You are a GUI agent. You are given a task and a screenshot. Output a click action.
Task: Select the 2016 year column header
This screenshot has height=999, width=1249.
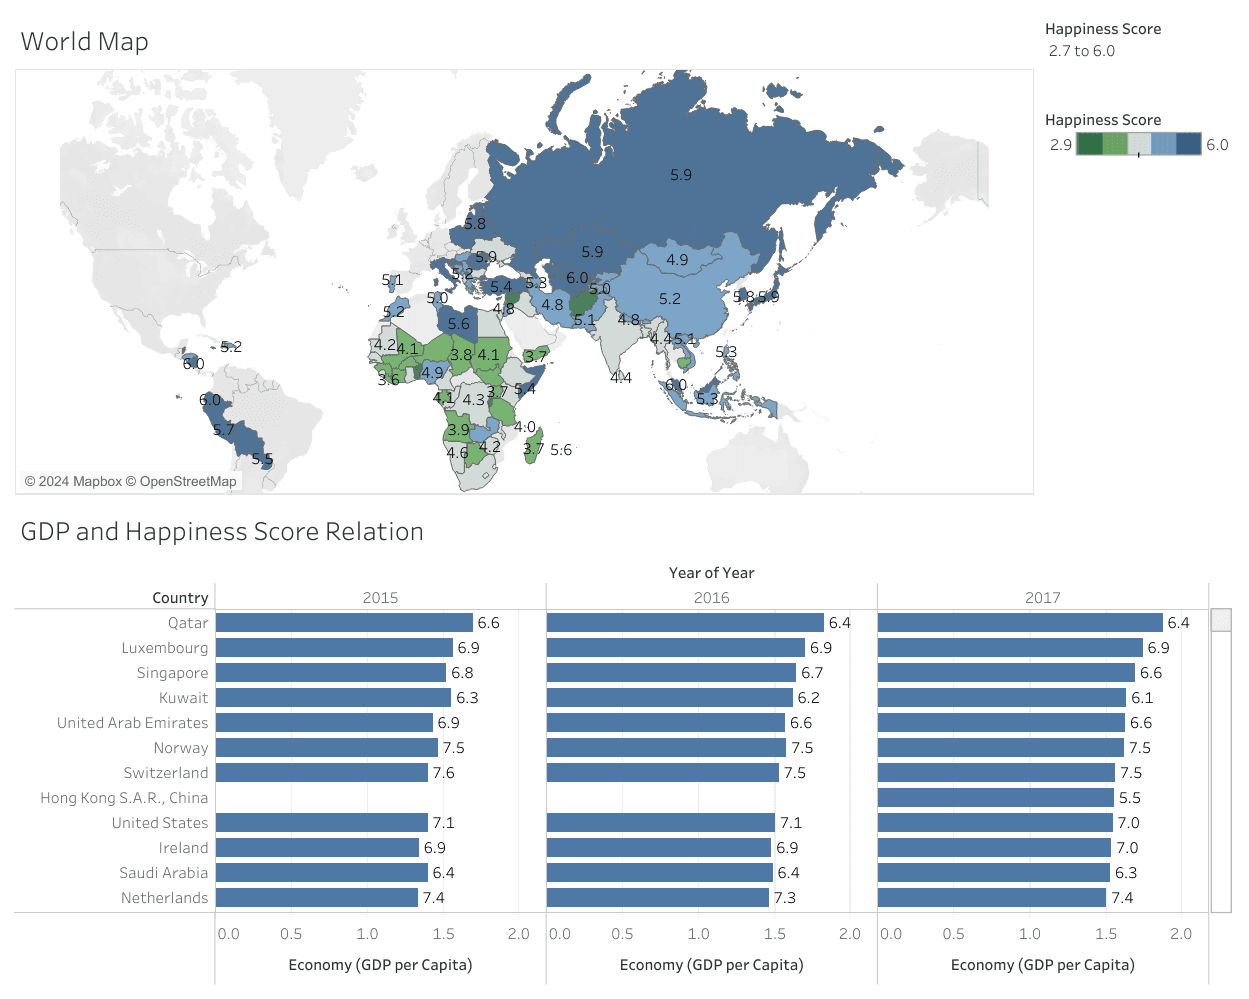pos(711,597)
